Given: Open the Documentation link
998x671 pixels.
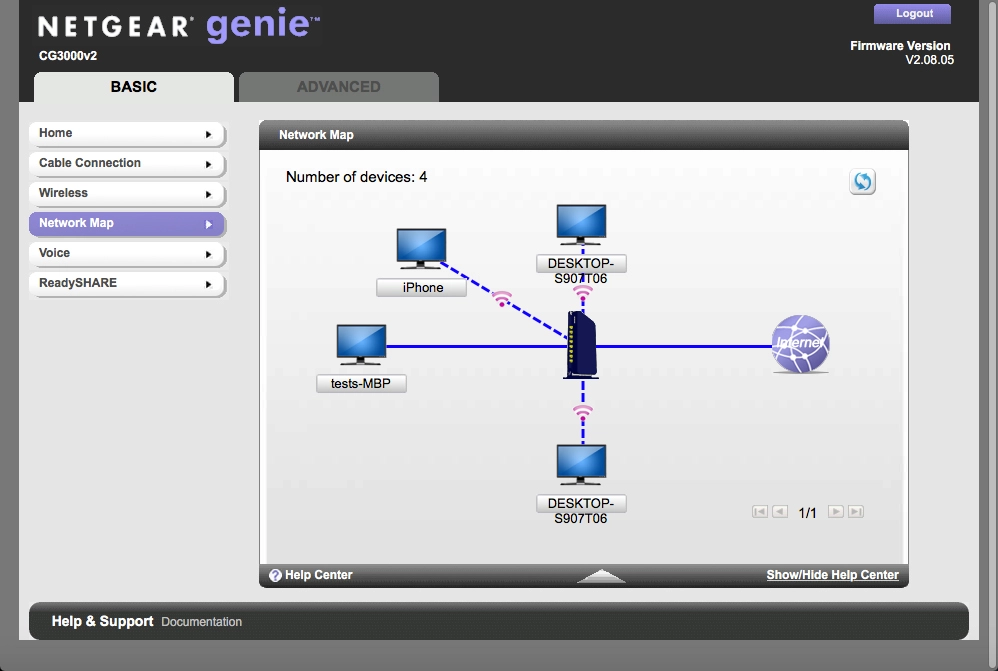Looking at the screenshot, I should 201,622.
